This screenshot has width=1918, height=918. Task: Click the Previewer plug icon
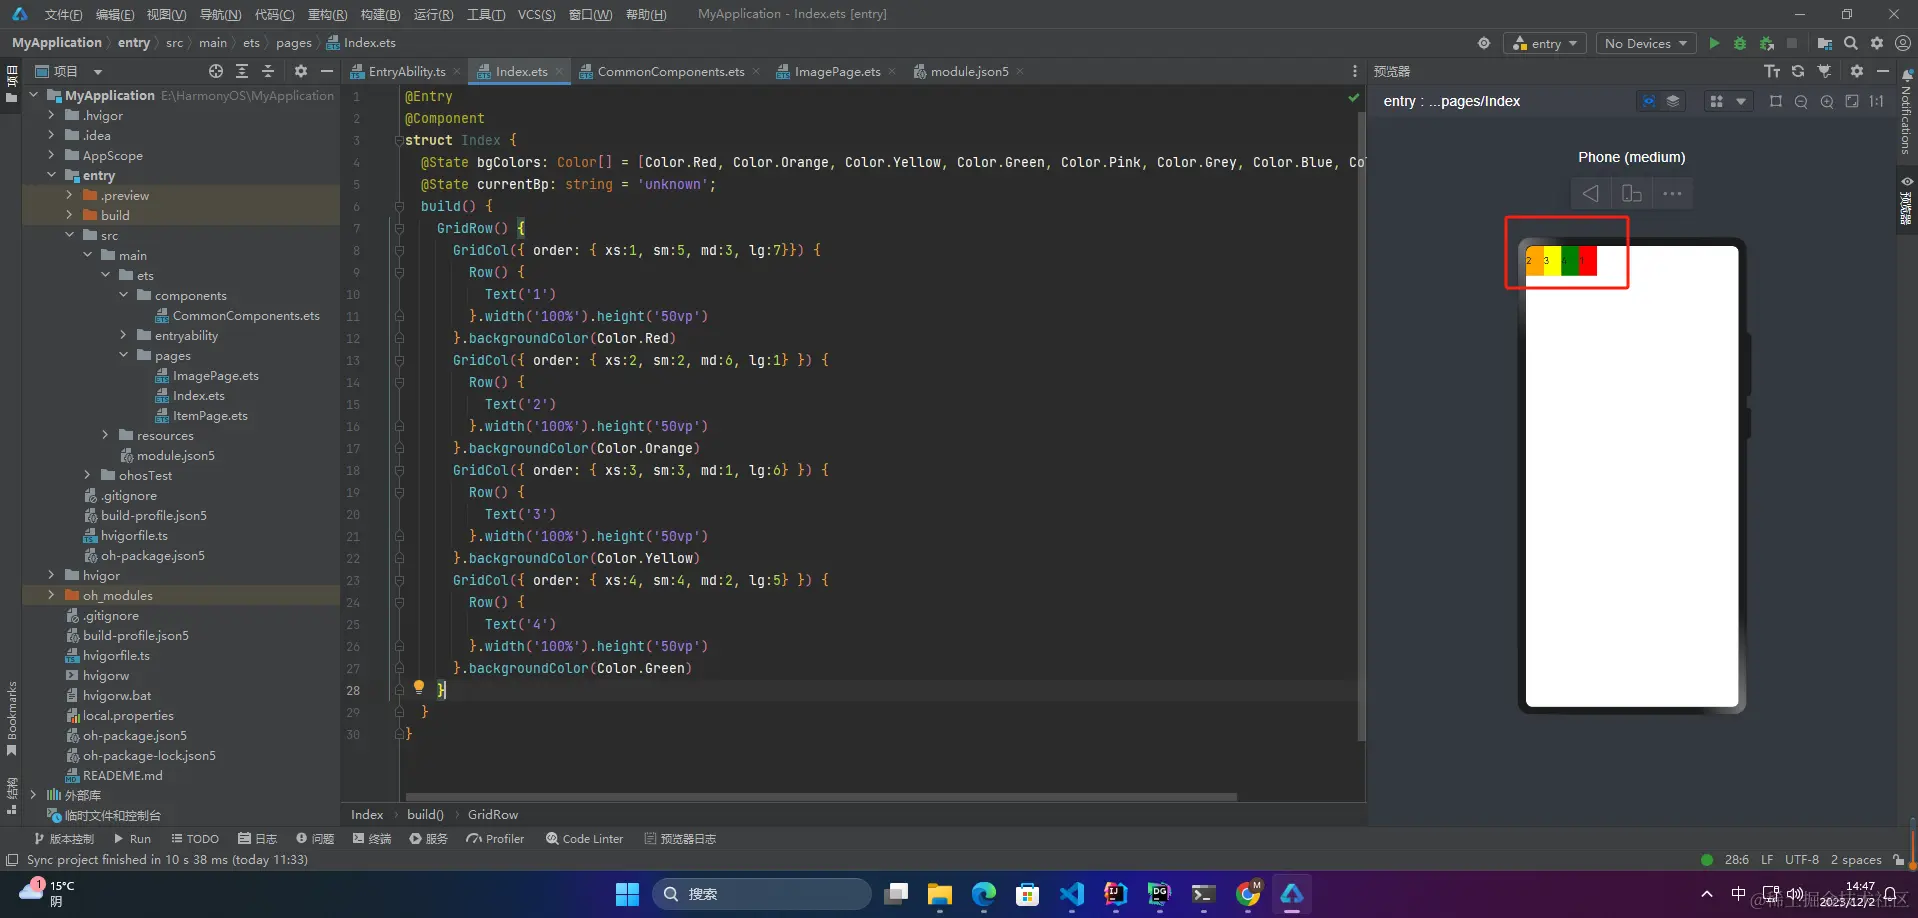pyautogui.click(x=1825, y=71)
